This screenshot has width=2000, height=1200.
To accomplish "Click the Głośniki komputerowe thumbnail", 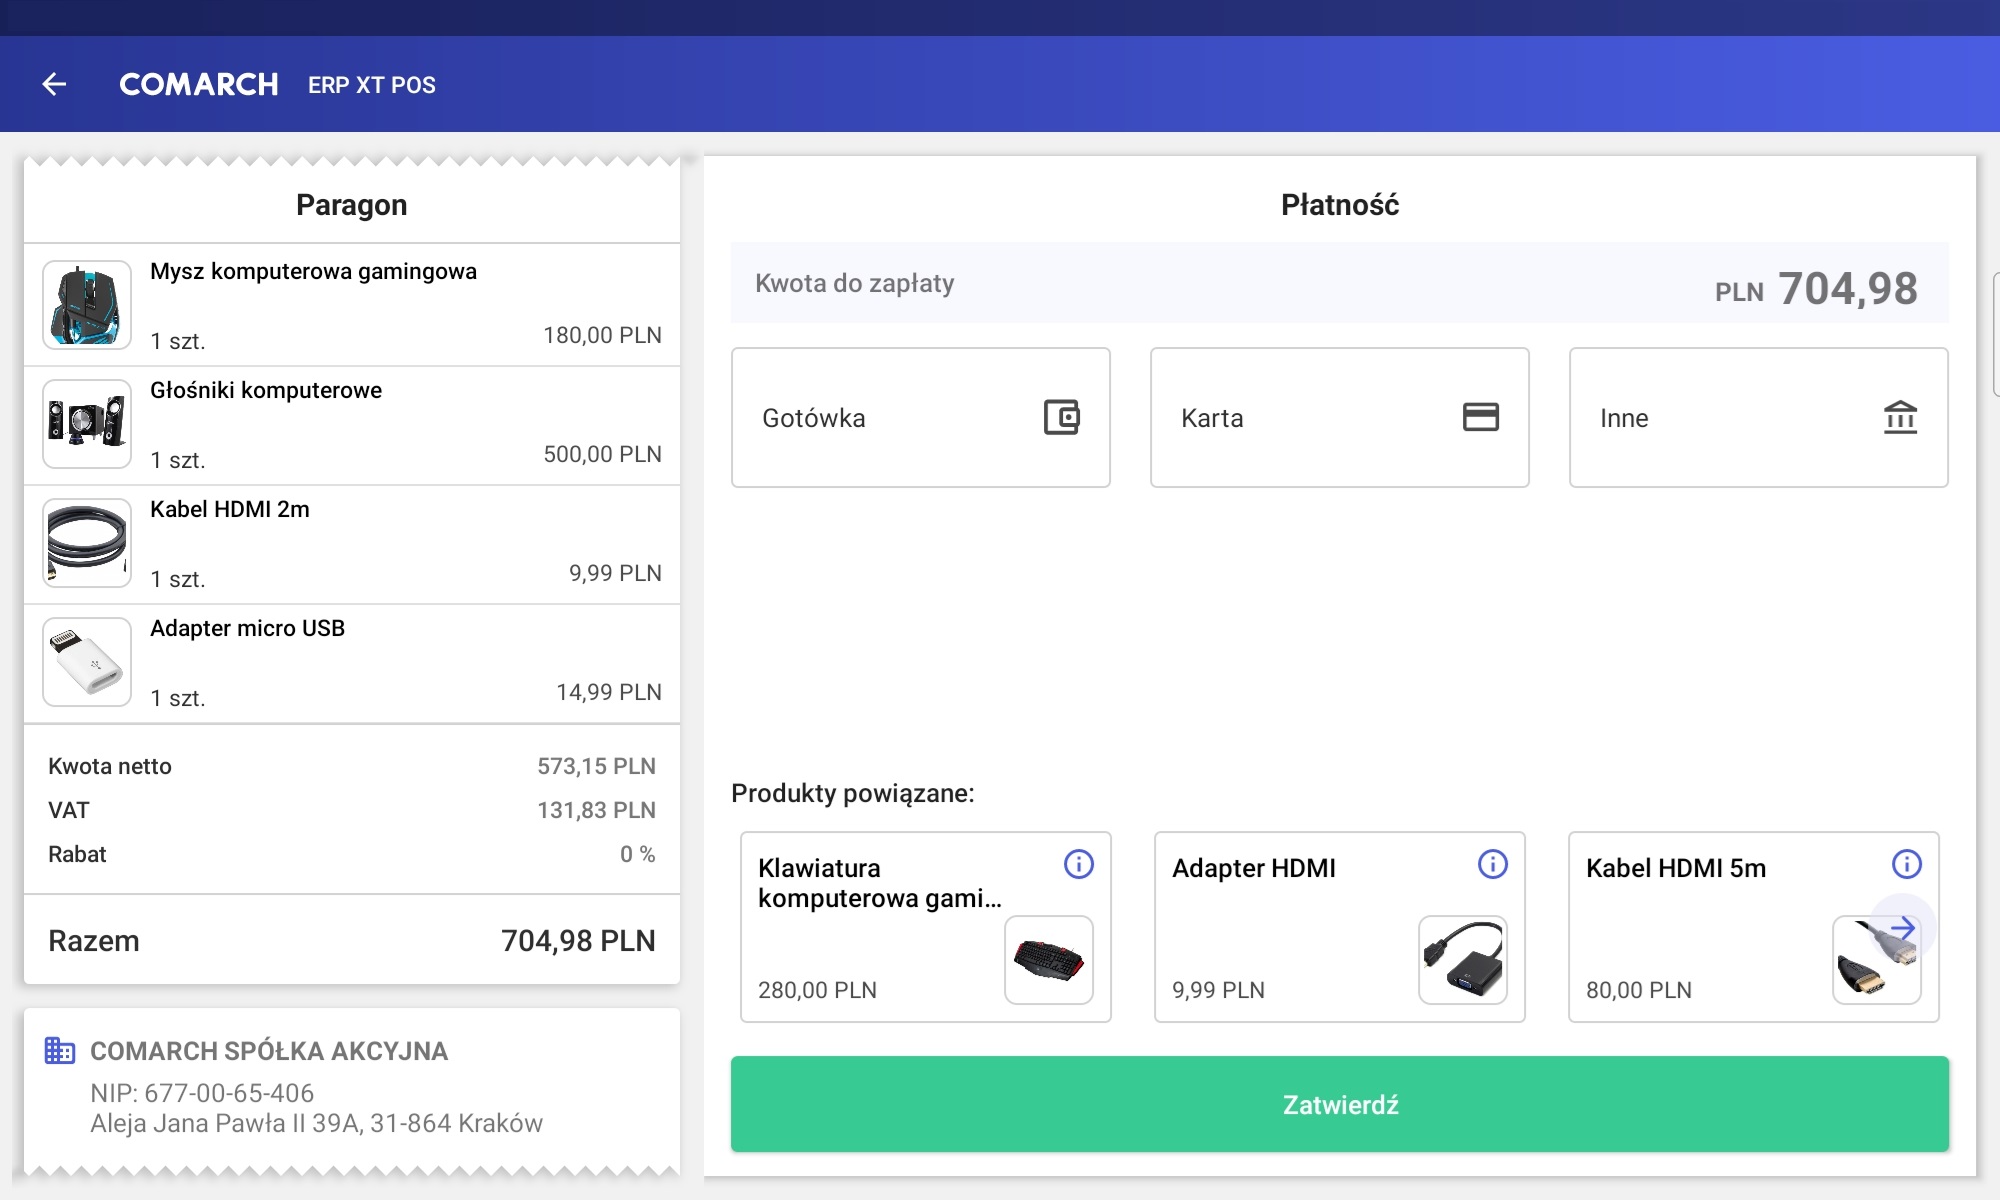I will click(x=87, y=424).
